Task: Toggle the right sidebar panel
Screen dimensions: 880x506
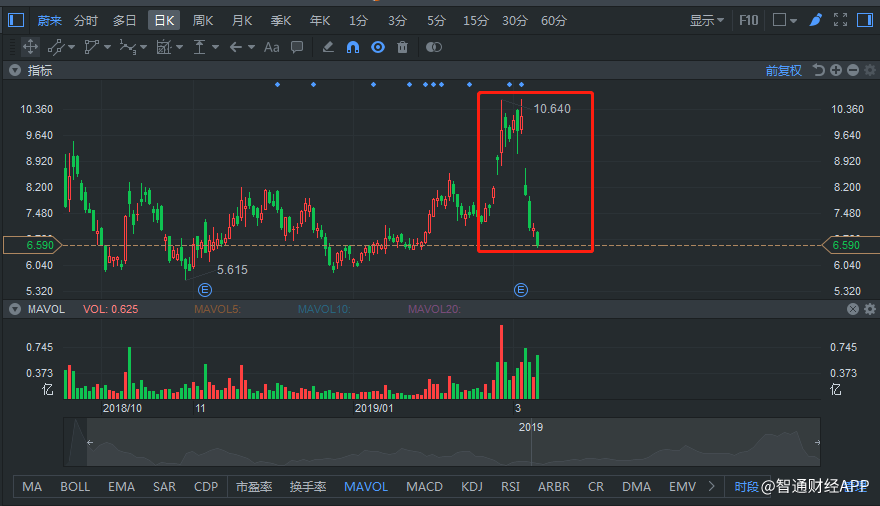Action: click(865, 20)
